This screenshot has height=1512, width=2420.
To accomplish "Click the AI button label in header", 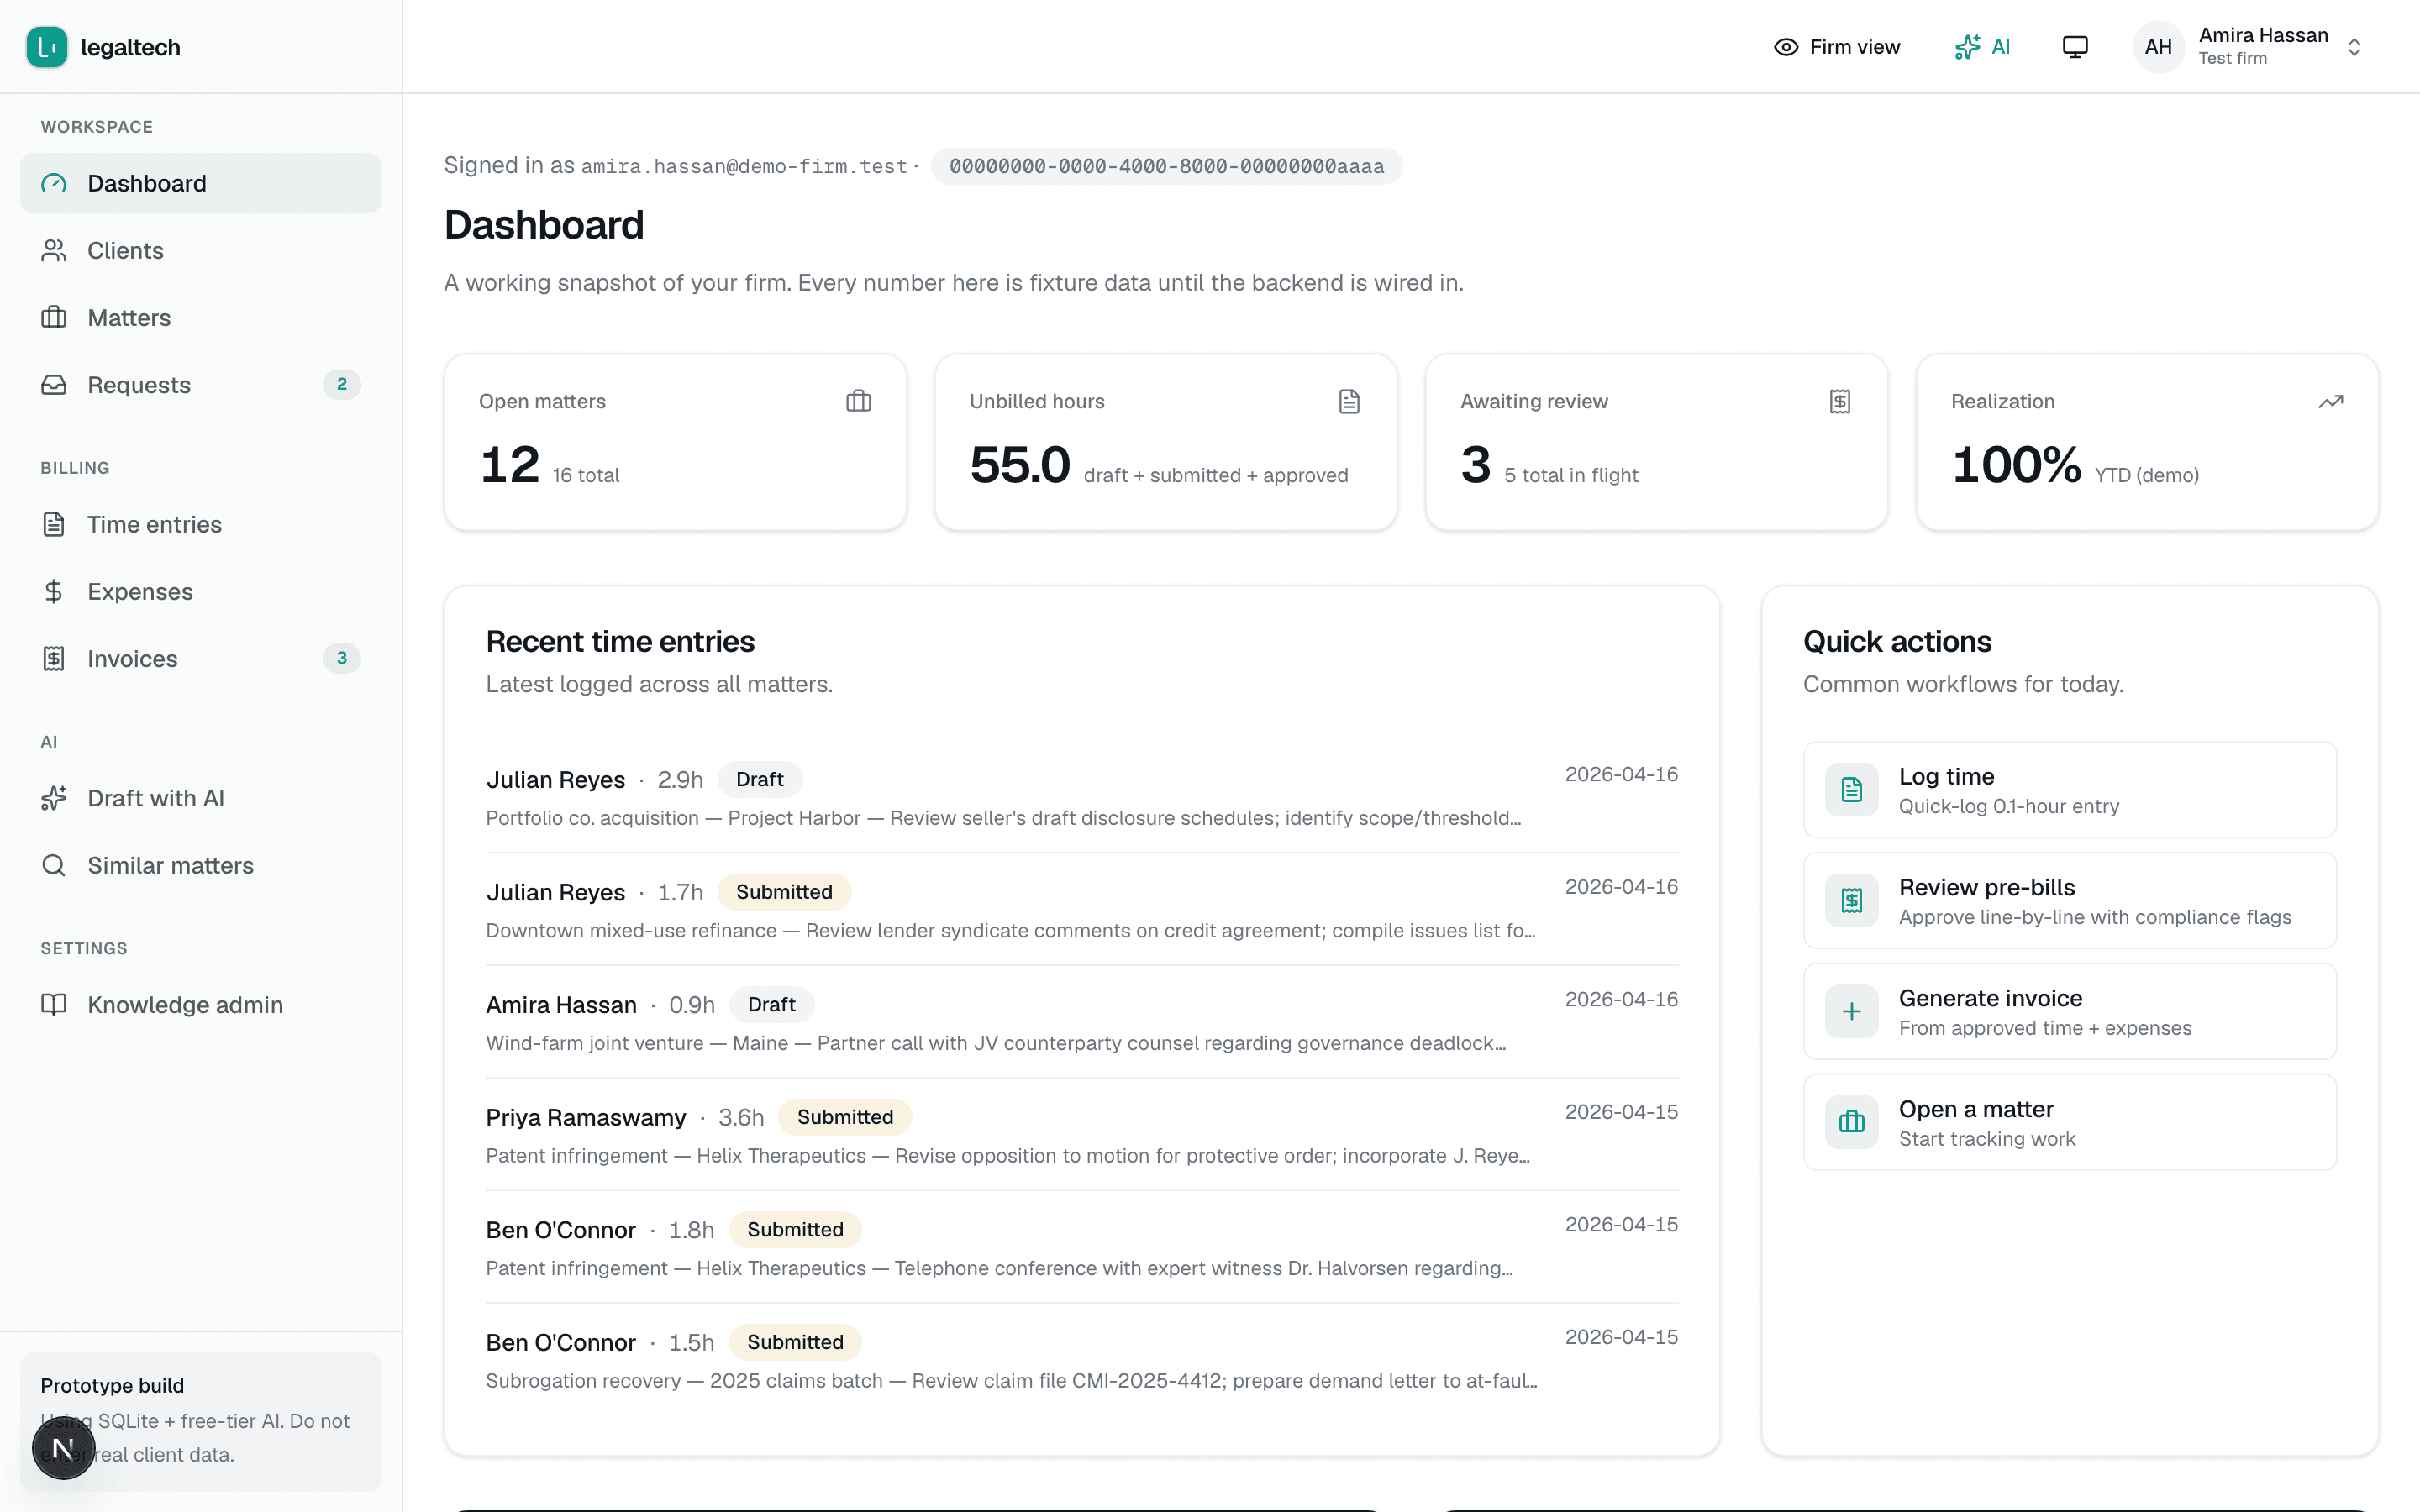I will coord(2000,47).
